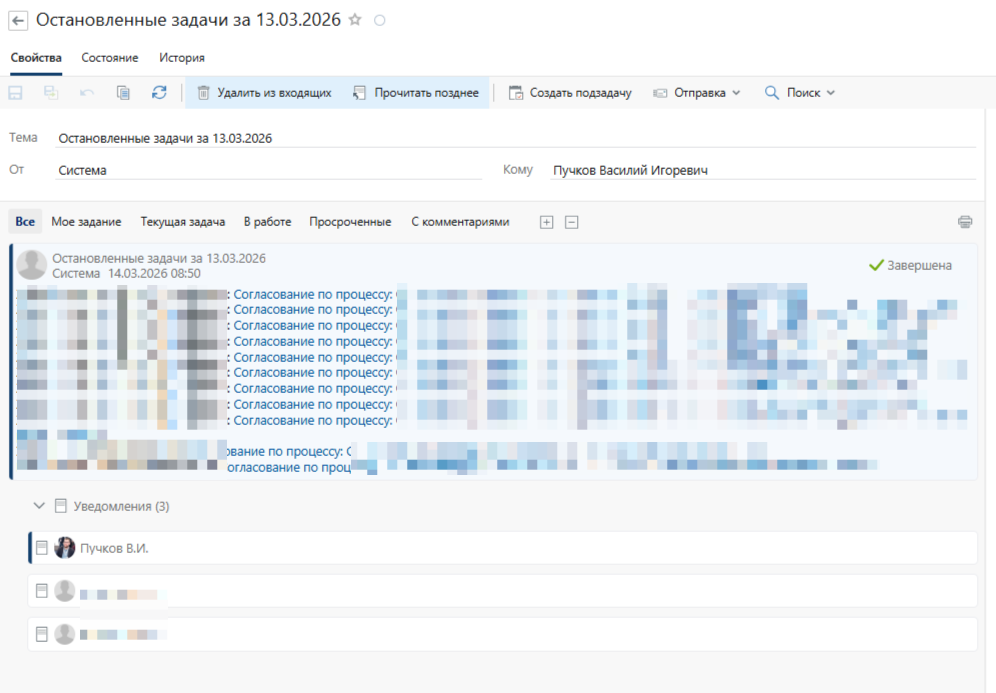Click Удалить из входящих button
The height and width of the screenshot is (693, 996).
tap(263, 93)
